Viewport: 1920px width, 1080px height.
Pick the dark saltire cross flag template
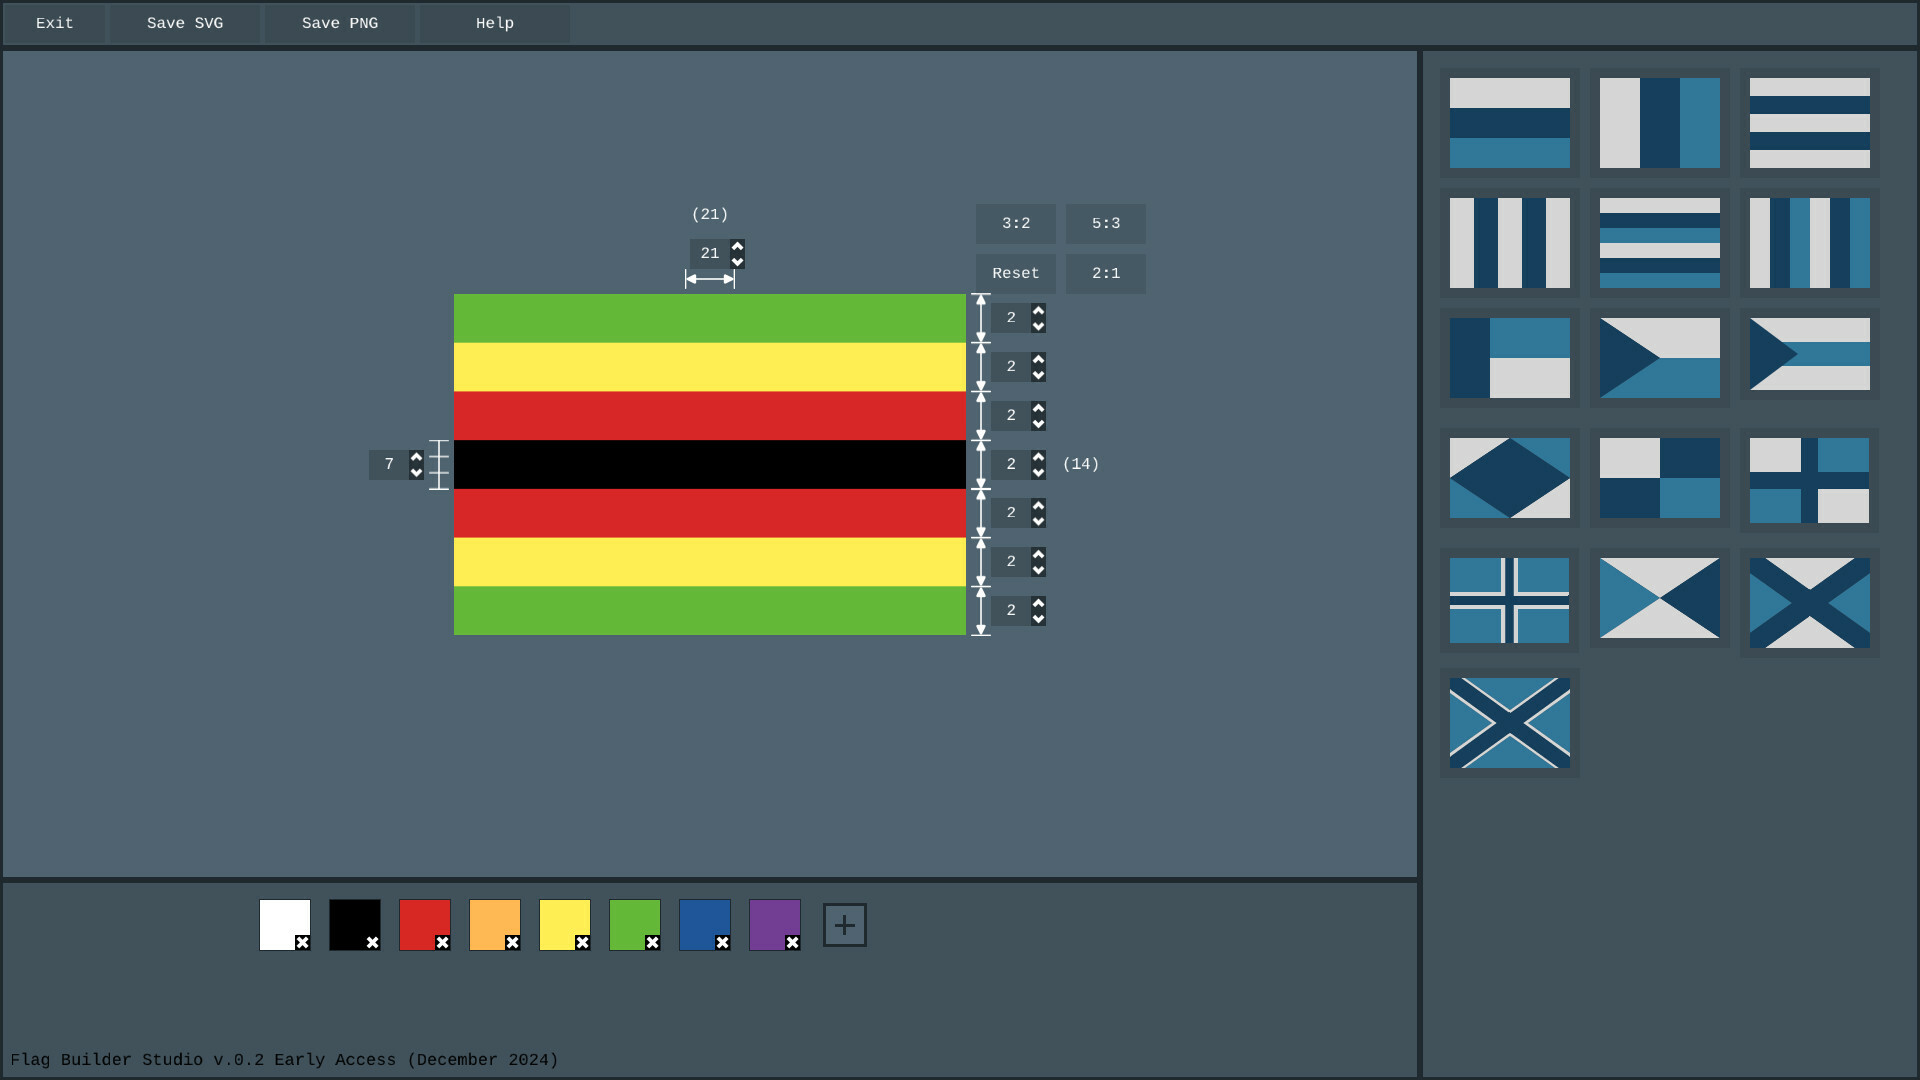click(x=1810, y=600)
